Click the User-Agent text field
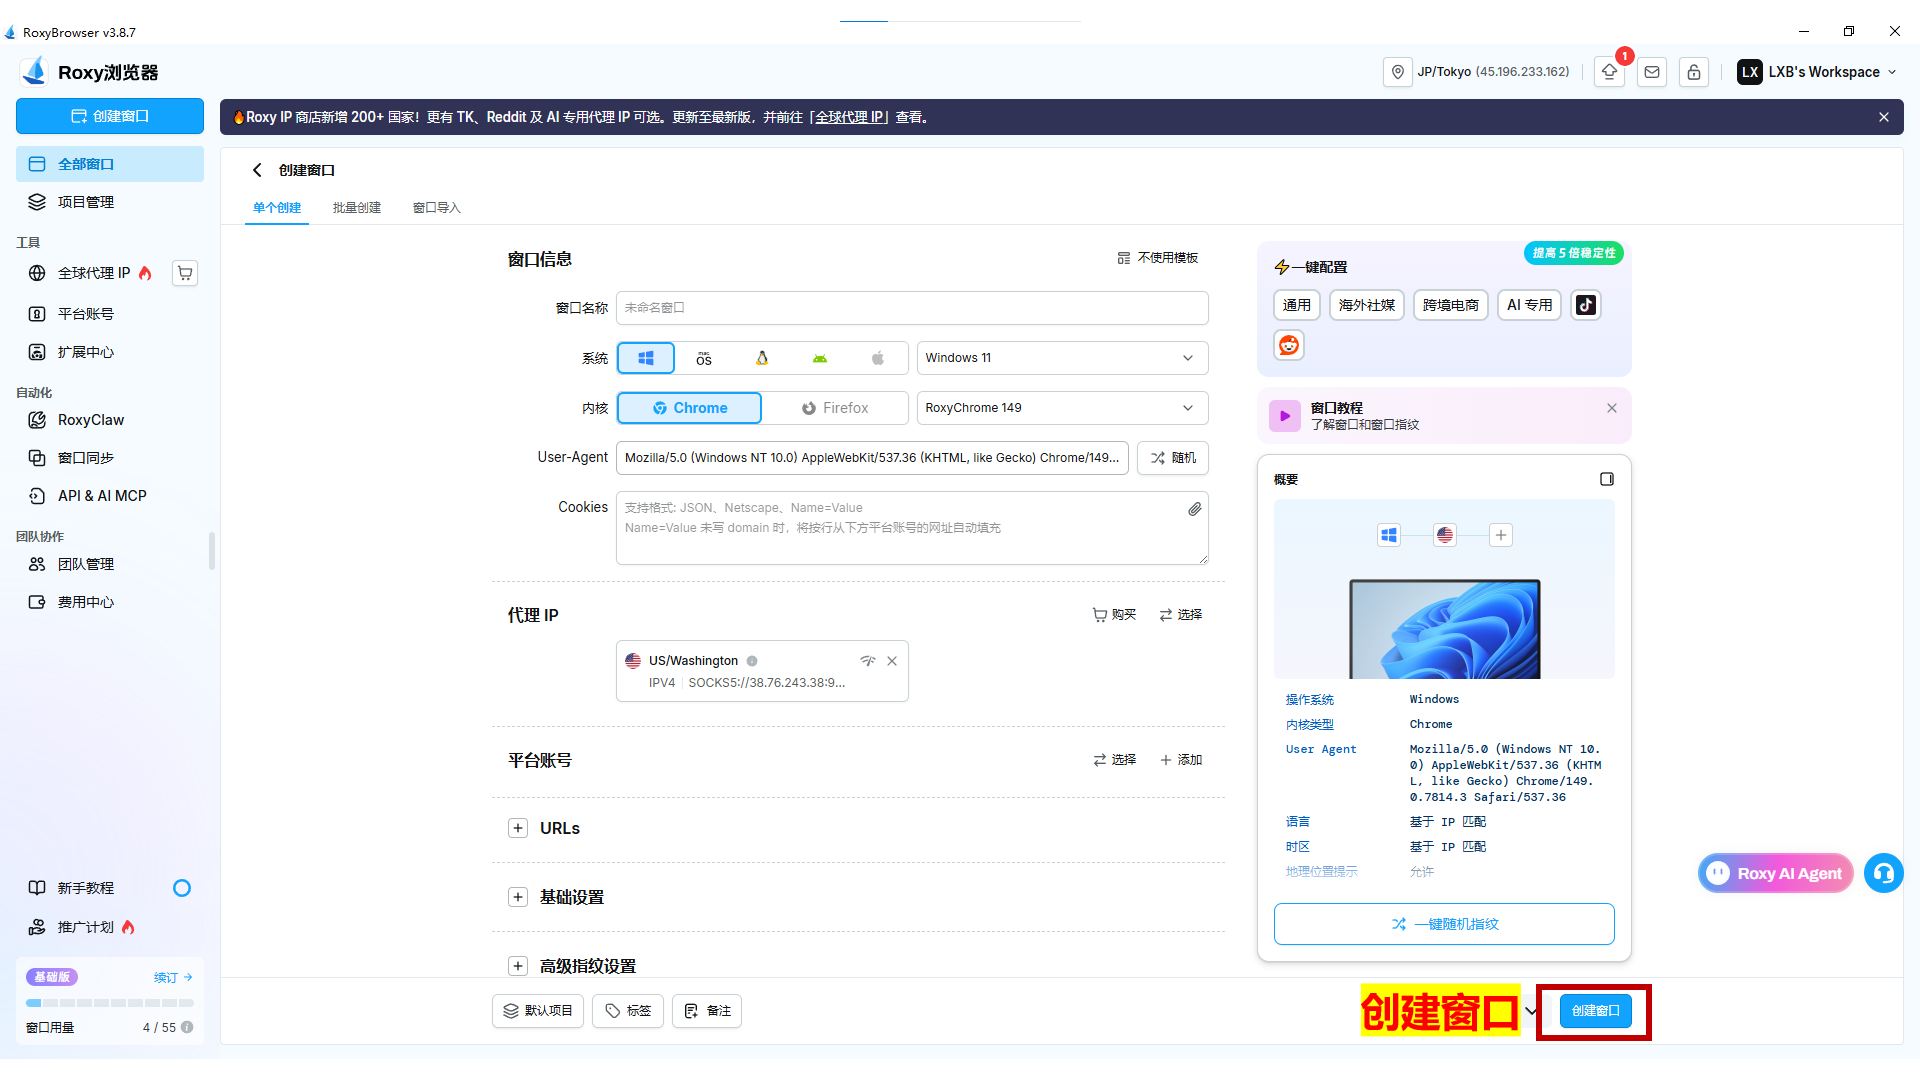 point(872,458)
